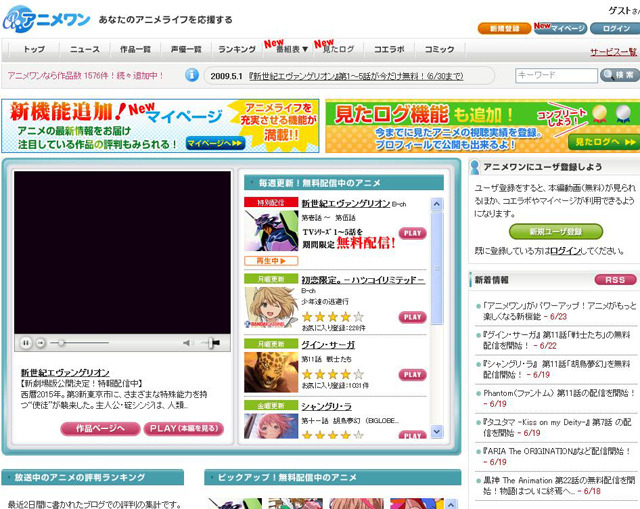Open the ログイン link in the registration box
The width and height of the screenshot is (640, 509).
pos(565,251)
